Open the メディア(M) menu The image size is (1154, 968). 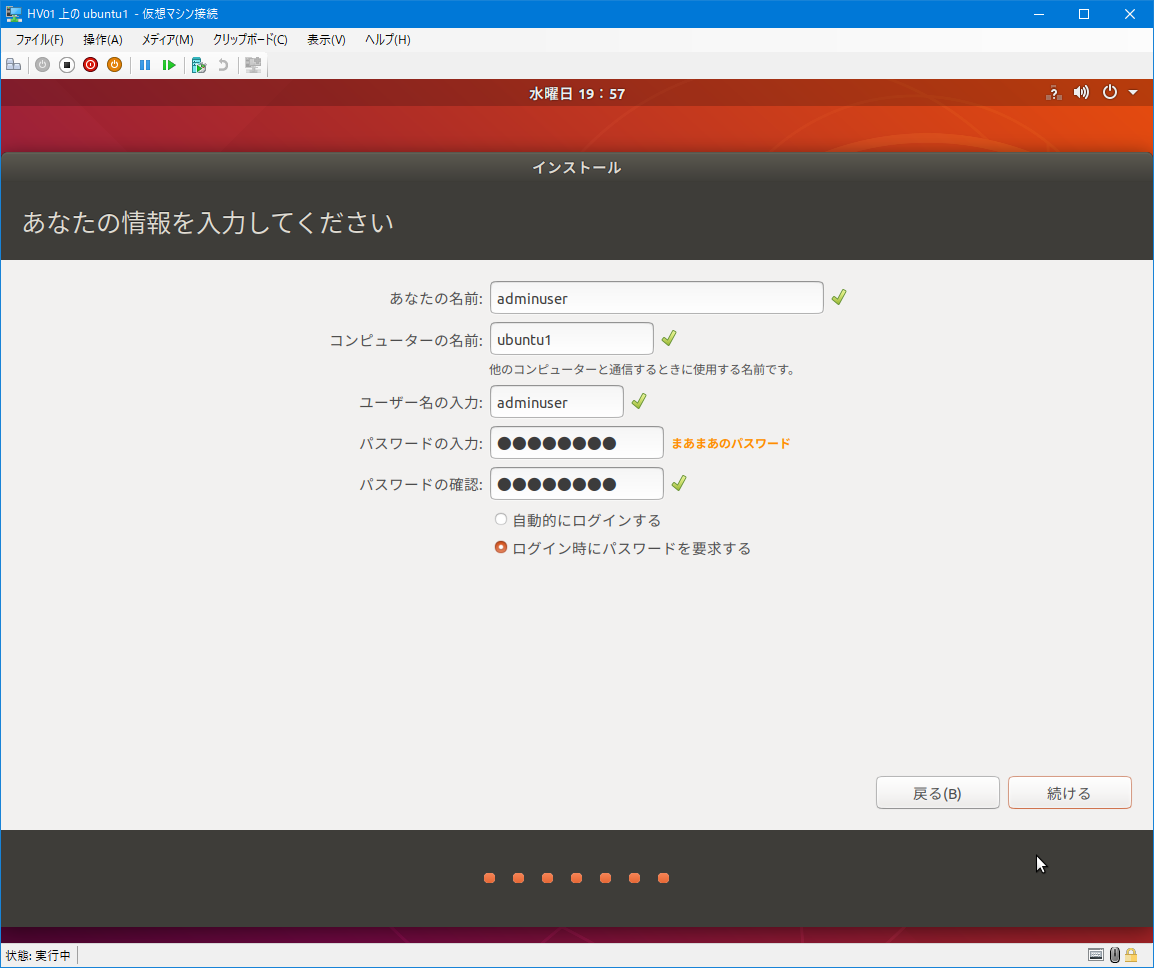167,40
